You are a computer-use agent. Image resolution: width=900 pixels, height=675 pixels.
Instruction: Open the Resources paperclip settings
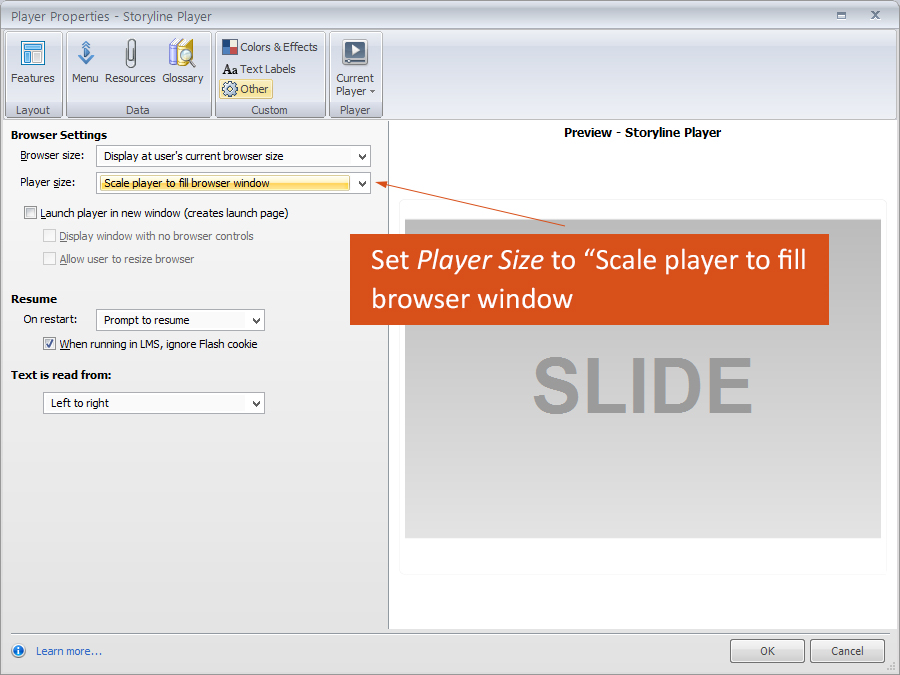[130, 62]
